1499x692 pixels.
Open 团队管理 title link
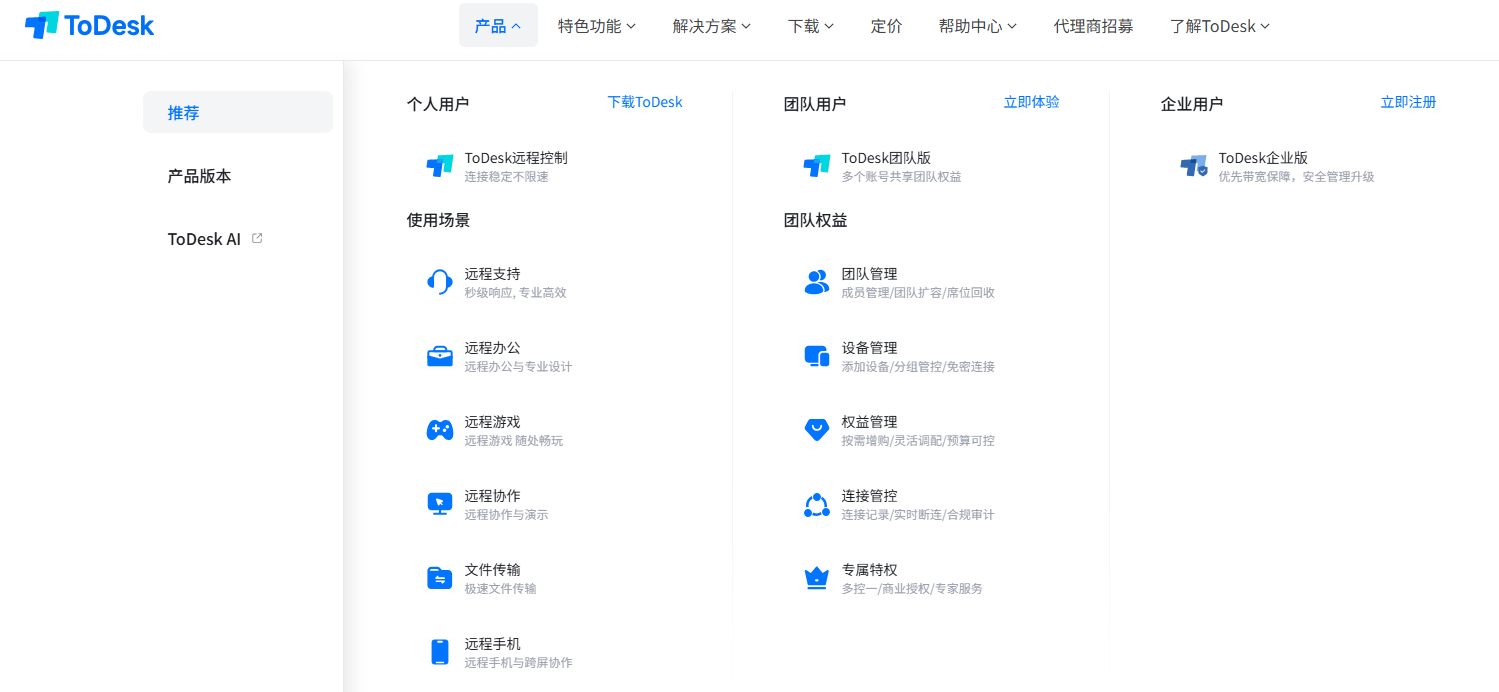pos(870,274)
